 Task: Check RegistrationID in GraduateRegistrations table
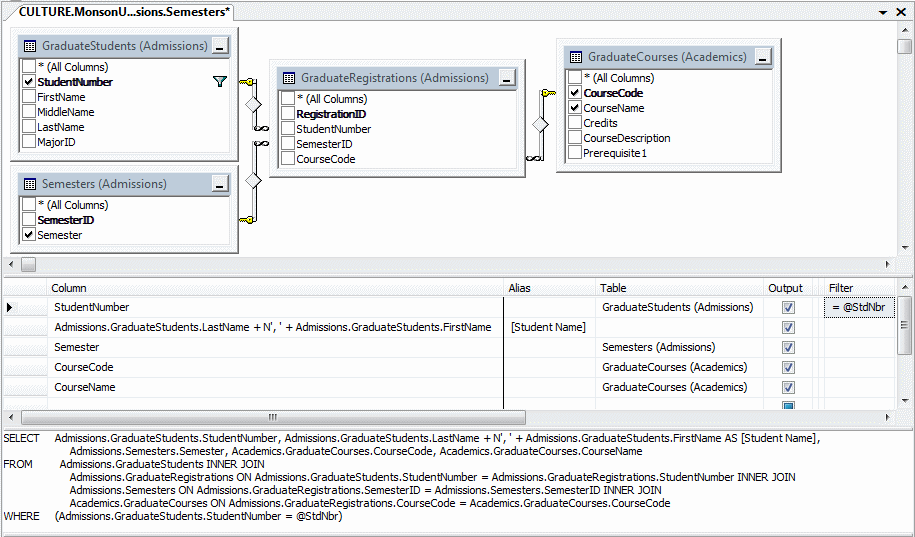click(x=288, y=114)
